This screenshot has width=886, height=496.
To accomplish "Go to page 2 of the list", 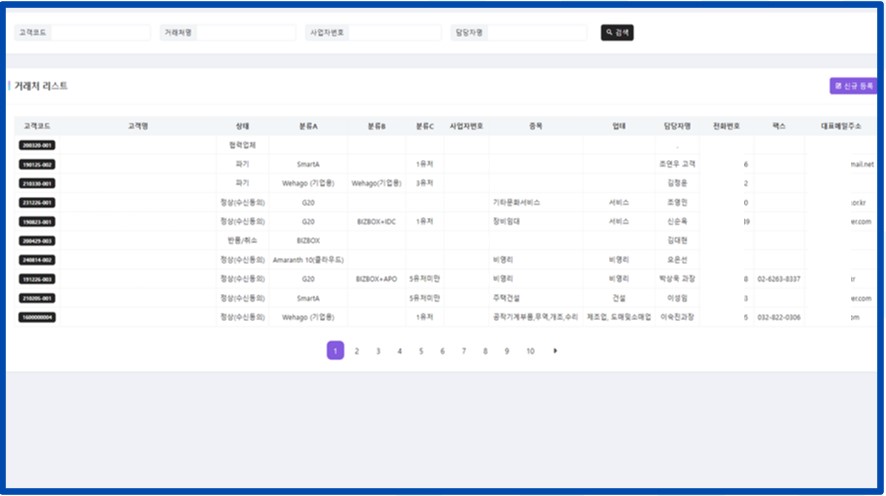I will pyautogui.click(x=357, y=351).
